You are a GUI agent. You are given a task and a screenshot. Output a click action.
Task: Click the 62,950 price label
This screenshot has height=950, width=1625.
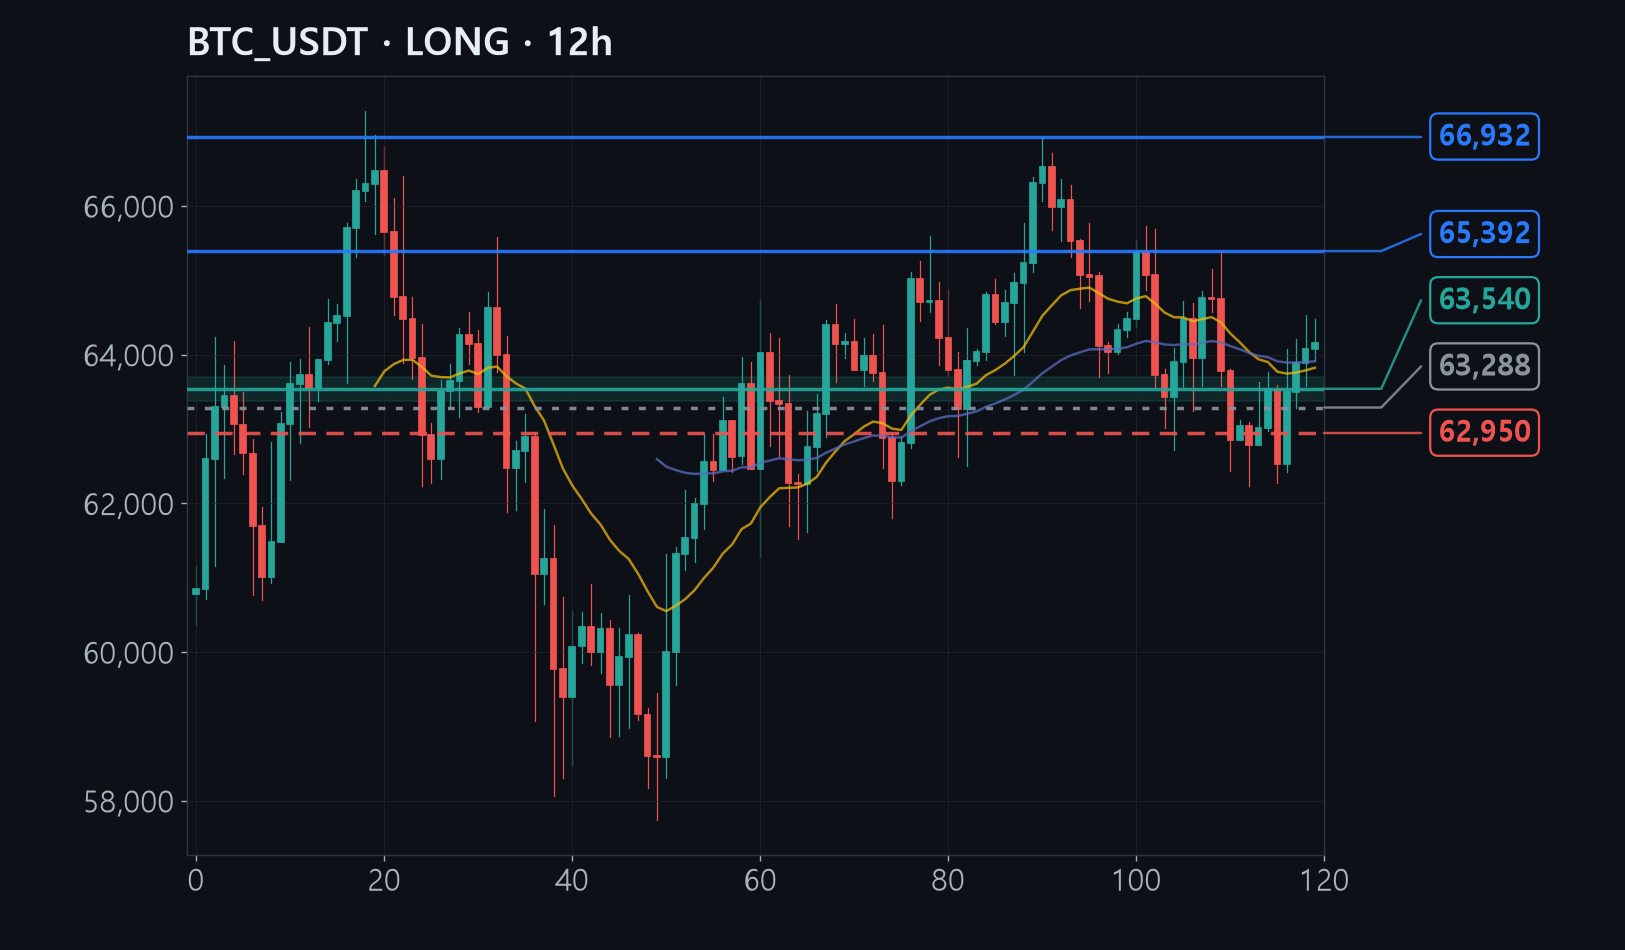pos(1484,432)
